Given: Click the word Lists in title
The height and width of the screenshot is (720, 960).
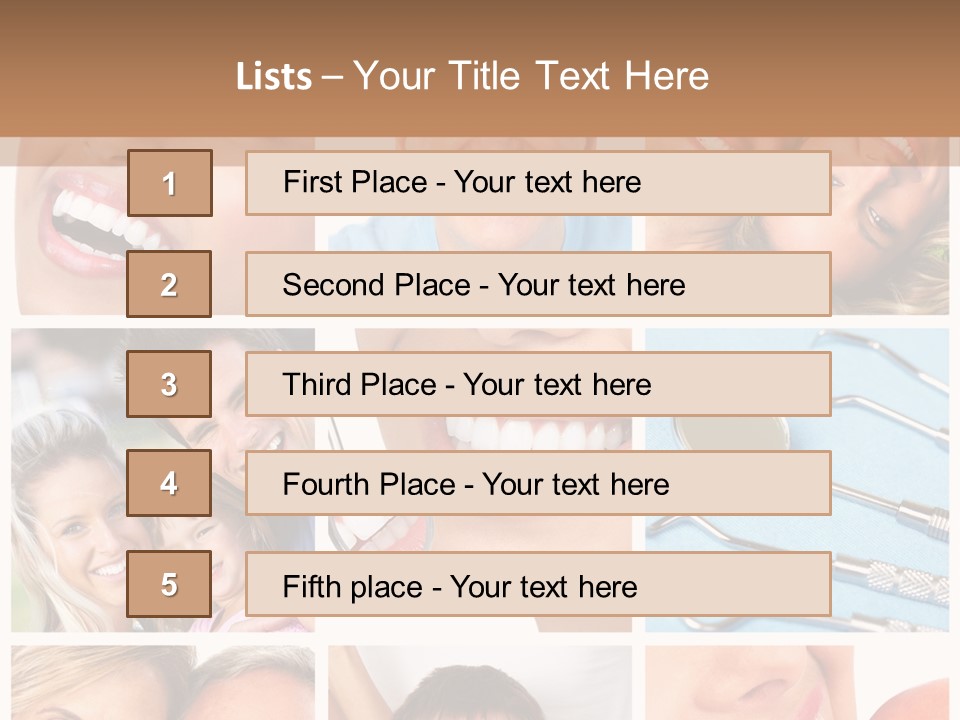Looking at the screenshot, I should 274,76.
